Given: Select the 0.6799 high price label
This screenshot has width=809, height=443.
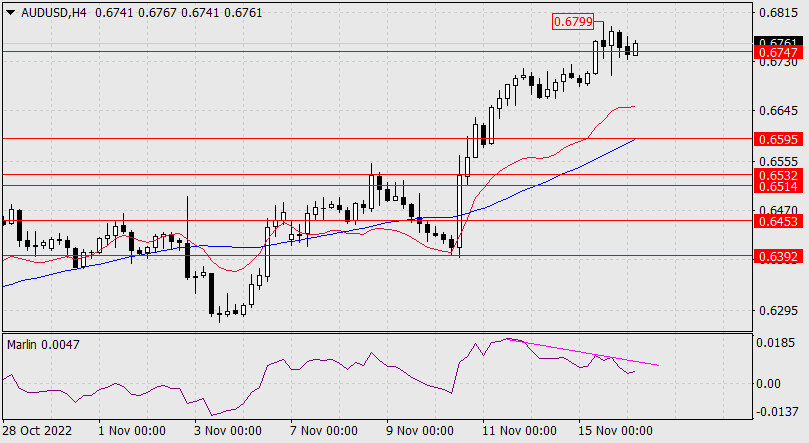Looking at the screenshot, I should point(573,22).
